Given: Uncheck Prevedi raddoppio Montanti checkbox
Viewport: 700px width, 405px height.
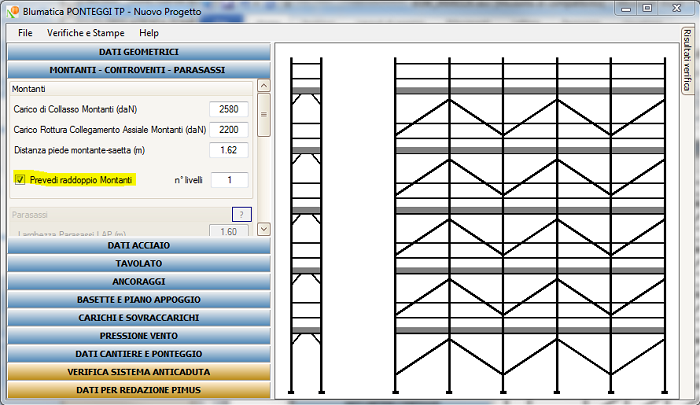Looking at the screenshot, I should point(21,180).
